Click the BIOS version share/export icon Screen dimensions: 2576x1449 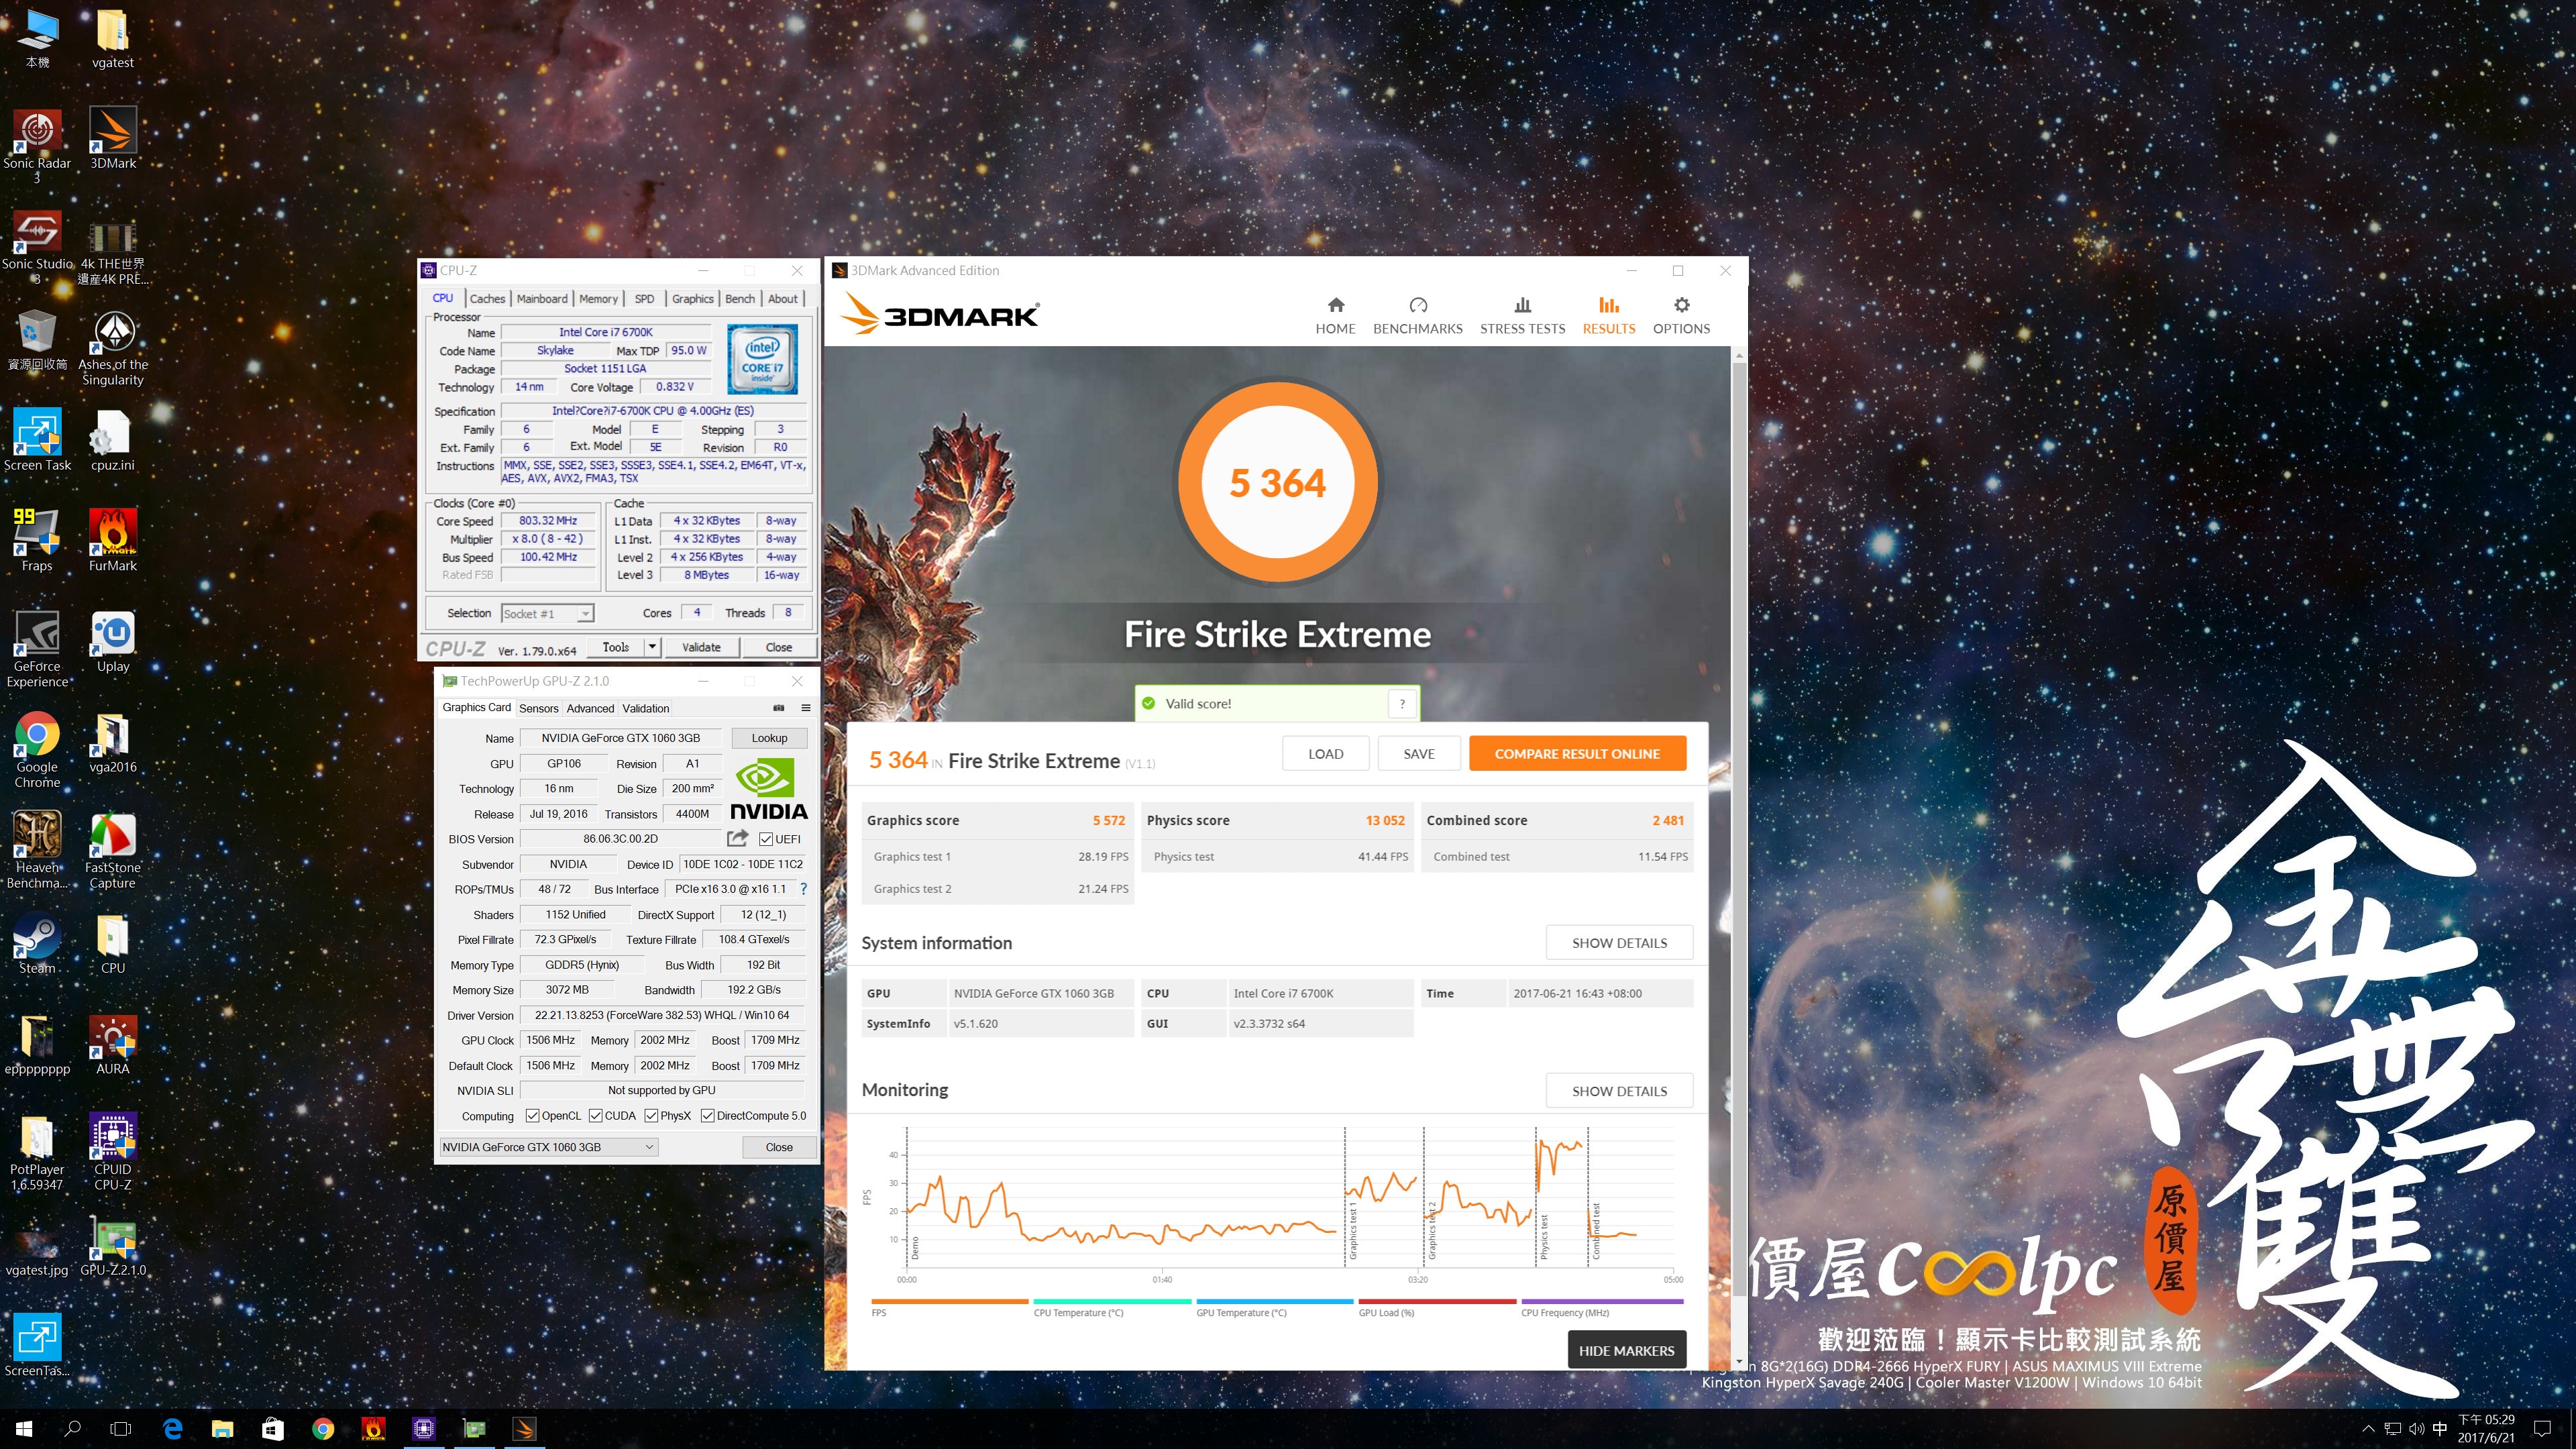(738, 838)
